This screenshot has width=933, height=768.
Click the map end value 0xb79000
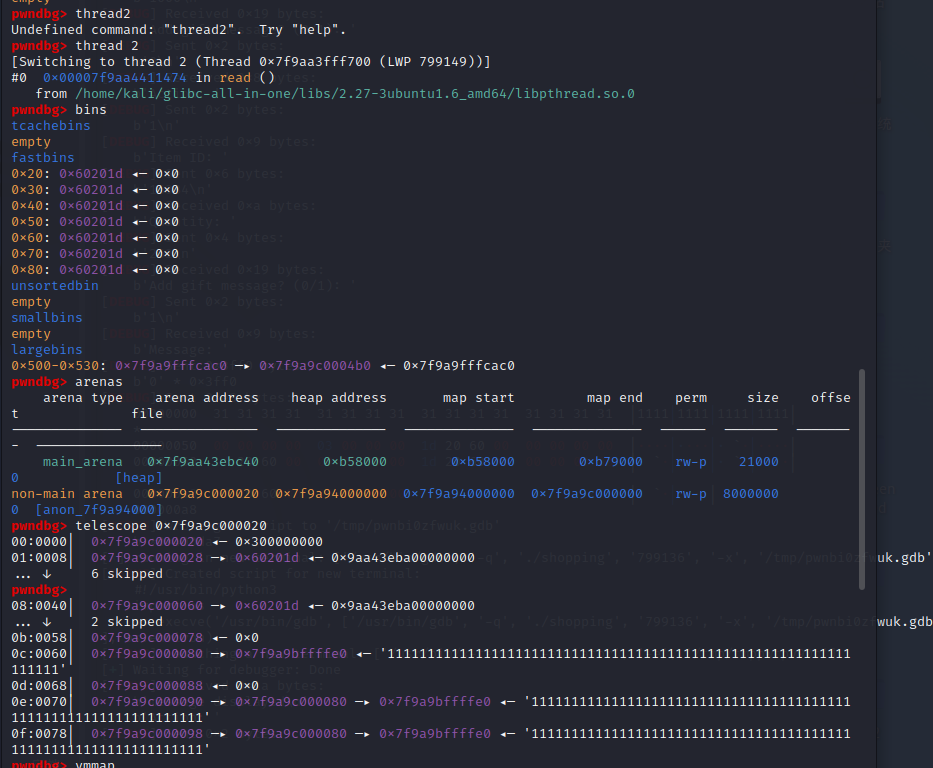[610, 462]
